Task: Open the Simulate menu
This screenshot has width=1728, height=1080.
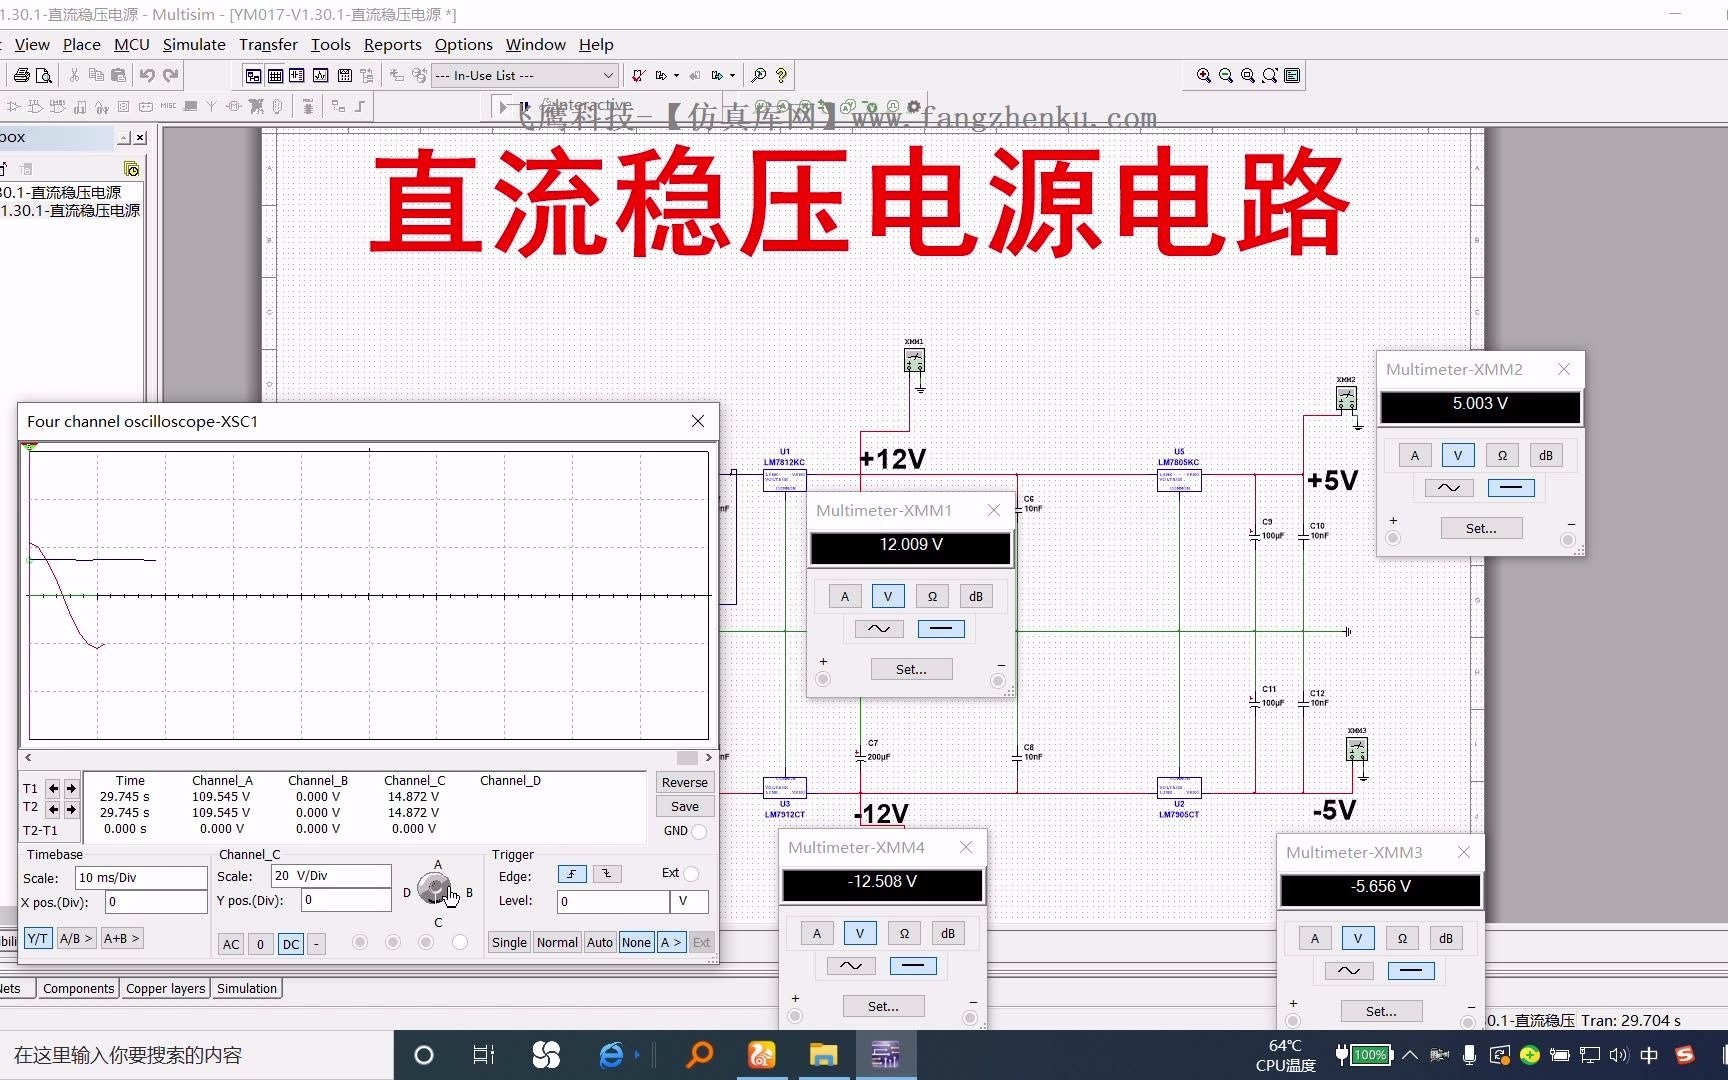Action: tap(194, 44)
